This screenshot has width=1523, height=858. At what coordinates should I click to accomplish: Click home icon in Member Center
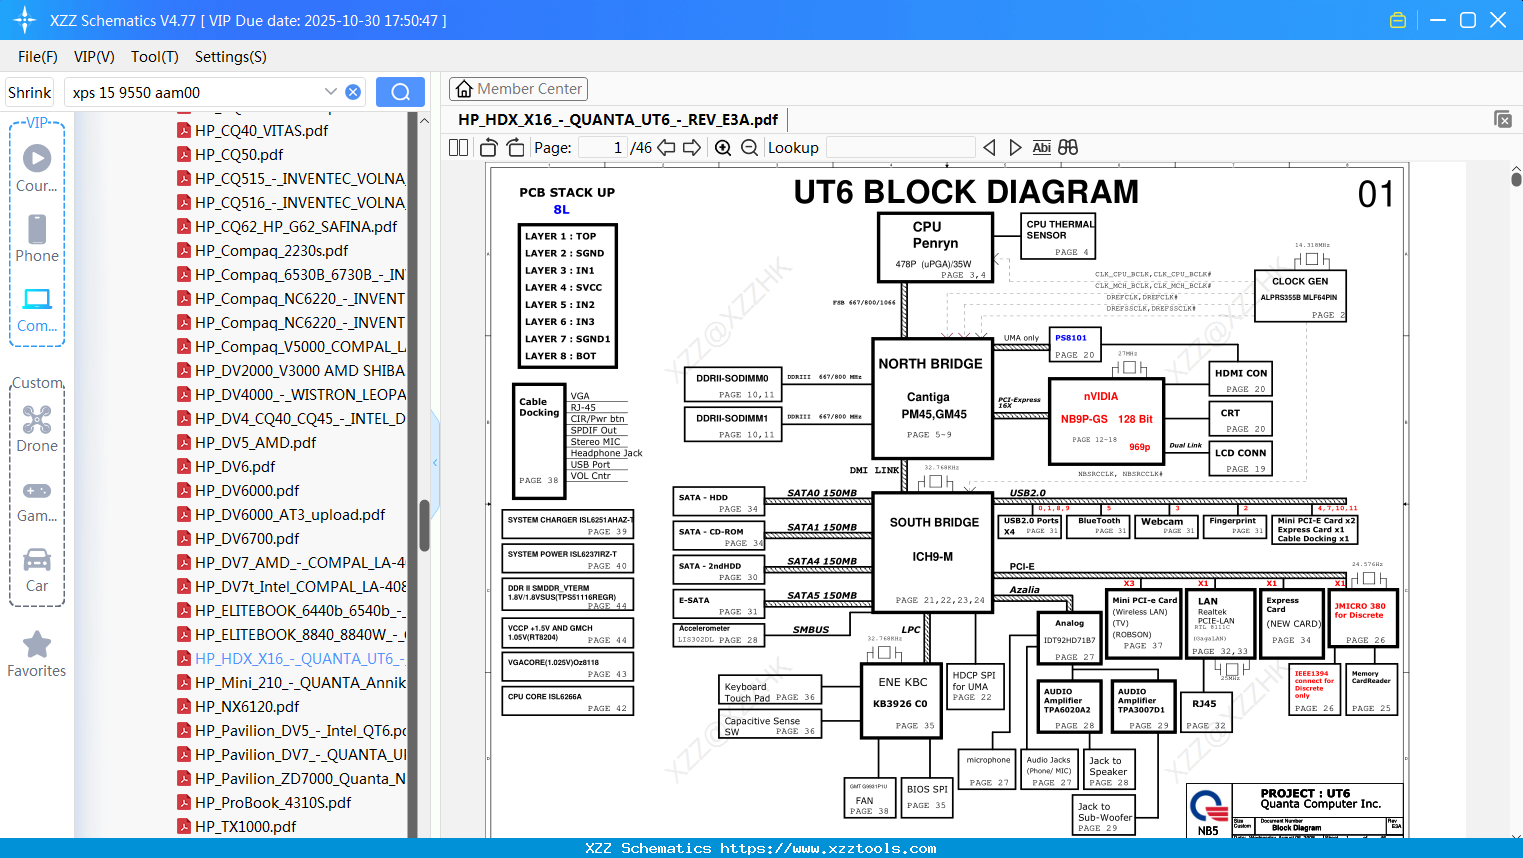(464, 89)
